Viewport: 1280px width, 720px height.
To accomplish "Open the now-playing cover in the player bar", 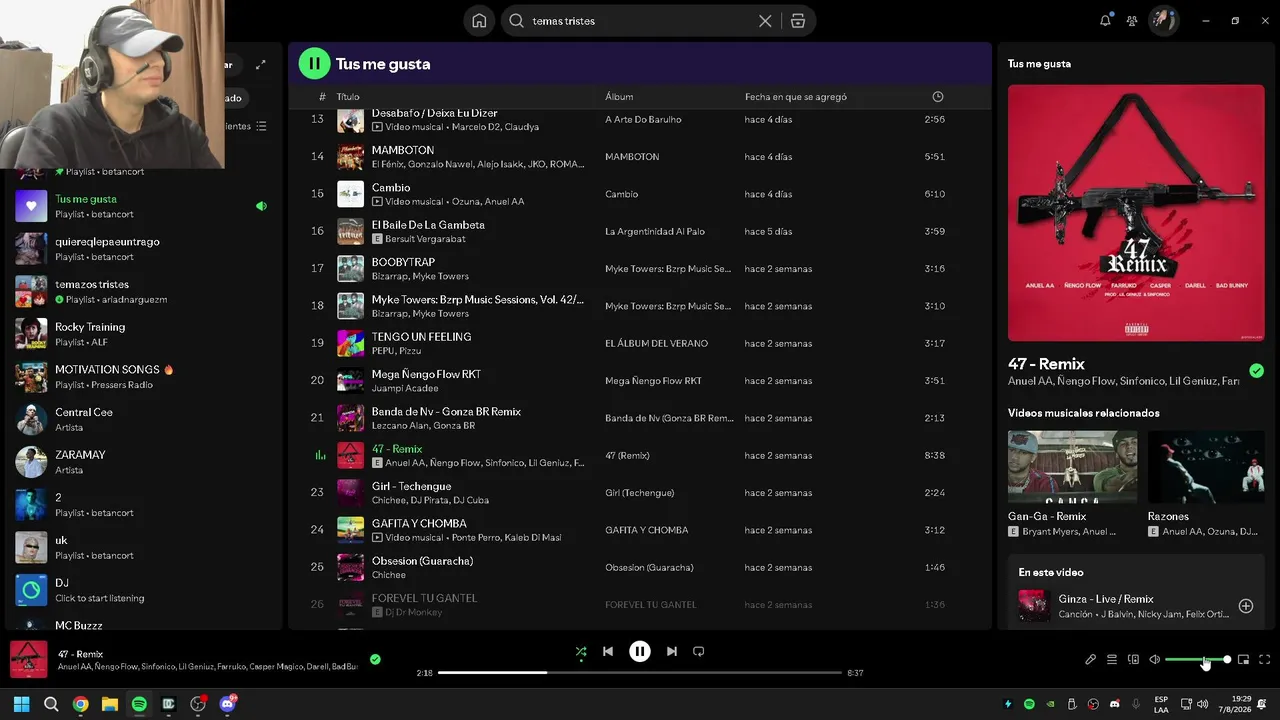I will (x=29, y=660).
